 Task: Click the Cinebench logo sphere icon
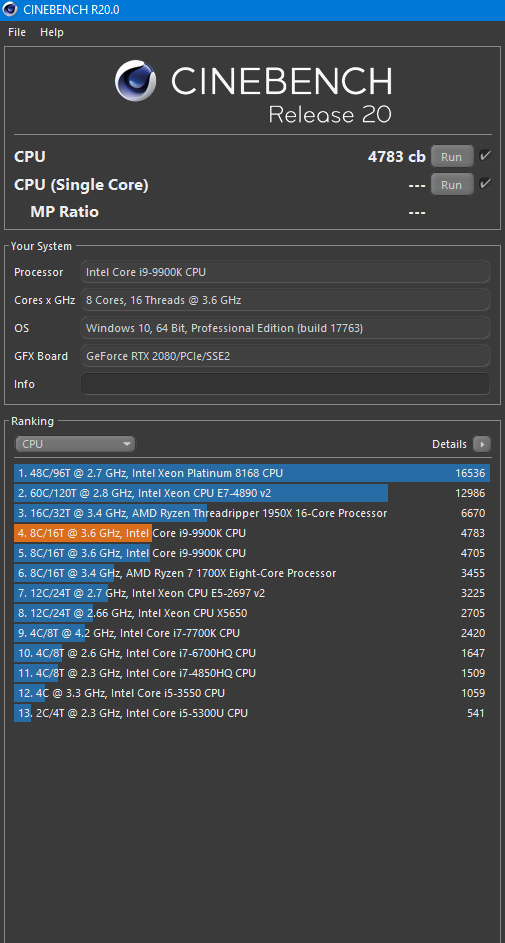pyautogui.click(x=136, y=81)
